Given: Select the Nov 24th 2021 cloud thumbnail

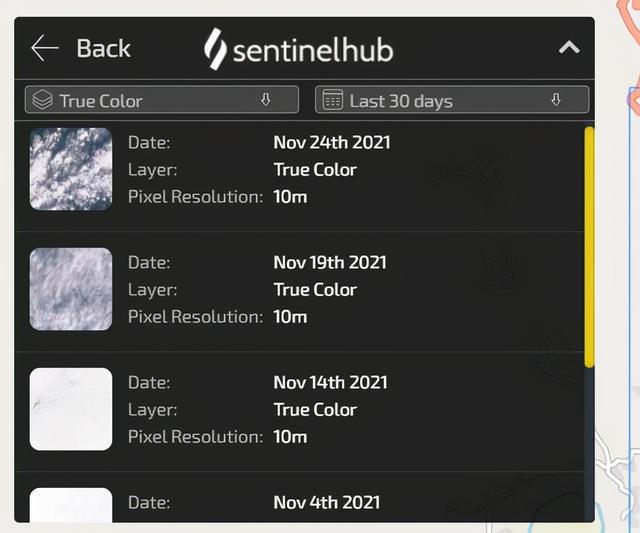Looking at the screenshot, I should (71, 169).
